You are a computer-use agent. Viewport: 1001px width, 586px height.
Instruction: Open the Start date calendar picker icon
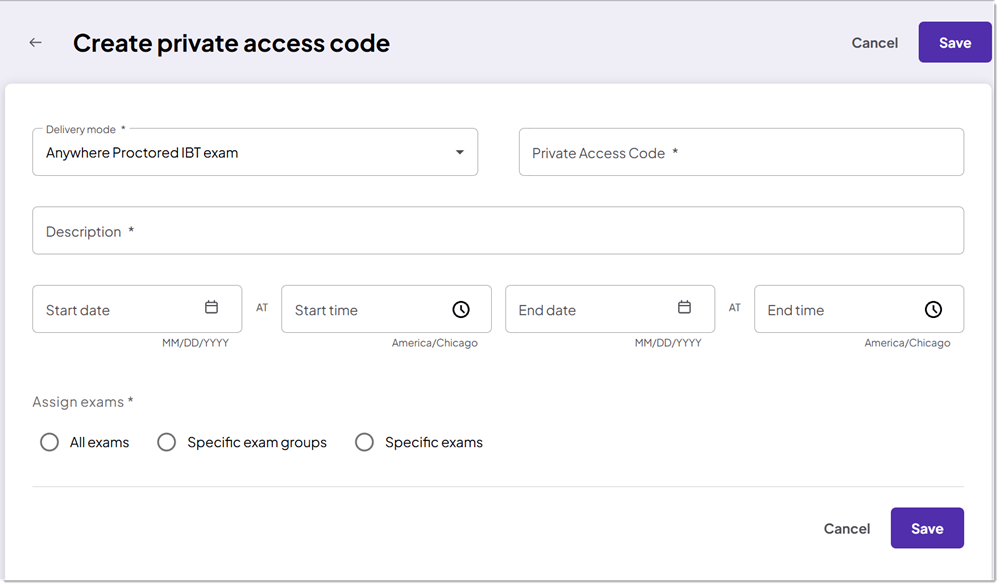(x=211, y=308)
